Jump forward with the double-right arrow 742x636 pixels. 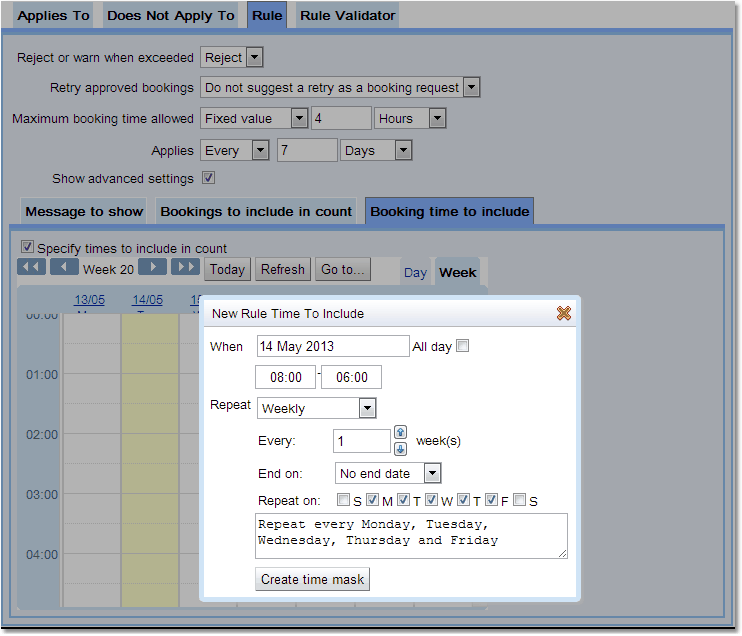click(x=185, y=268)
